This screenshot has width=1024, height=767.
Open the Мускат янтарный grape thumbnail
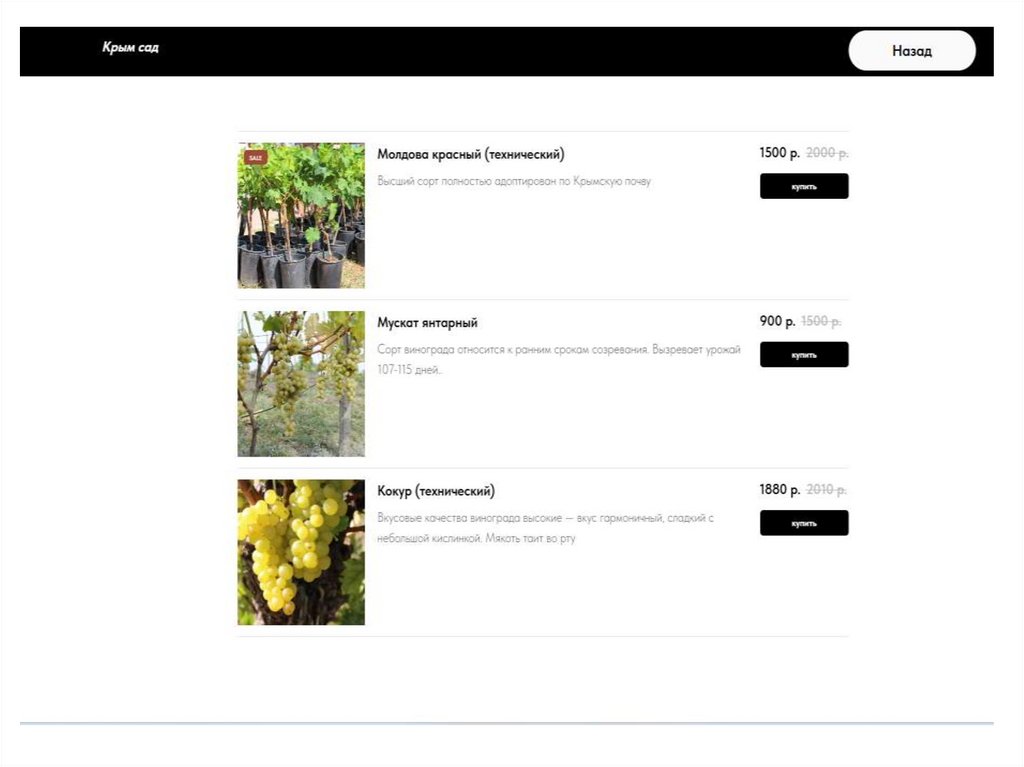[301, 384]
